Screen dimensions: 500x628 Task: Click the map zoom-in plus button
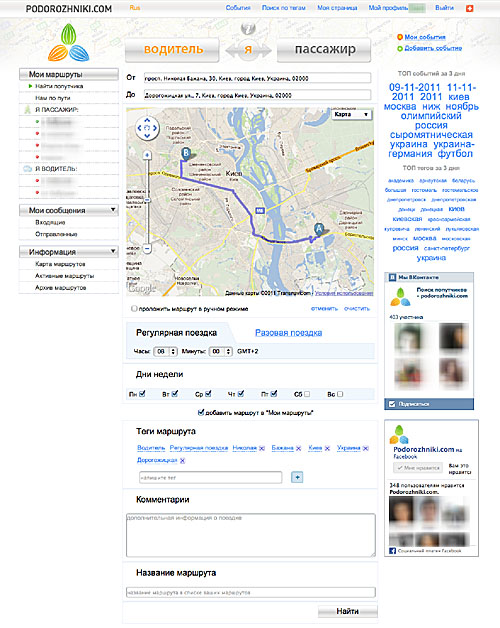[147, 155]
